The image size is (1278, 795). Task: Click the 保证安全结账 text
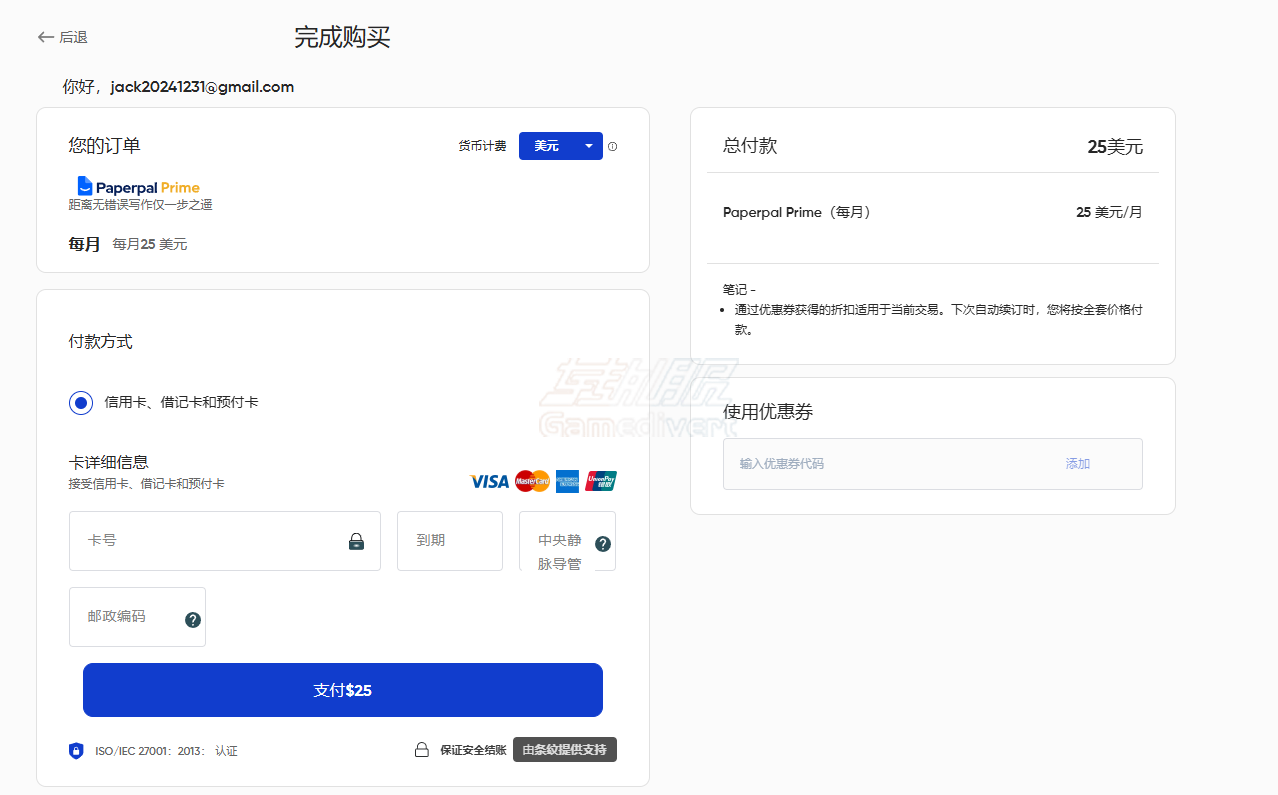click(473, 750)
